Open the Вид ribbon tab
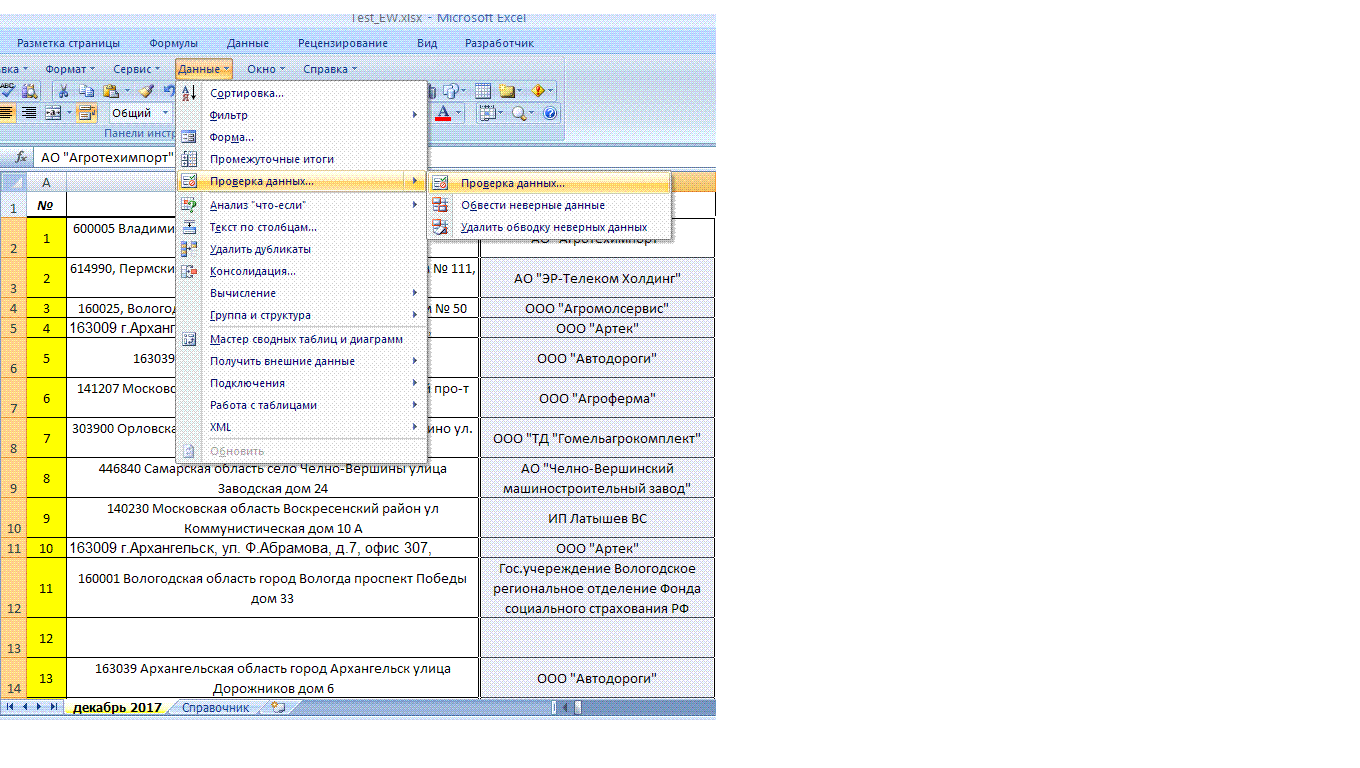 point(427,43)
